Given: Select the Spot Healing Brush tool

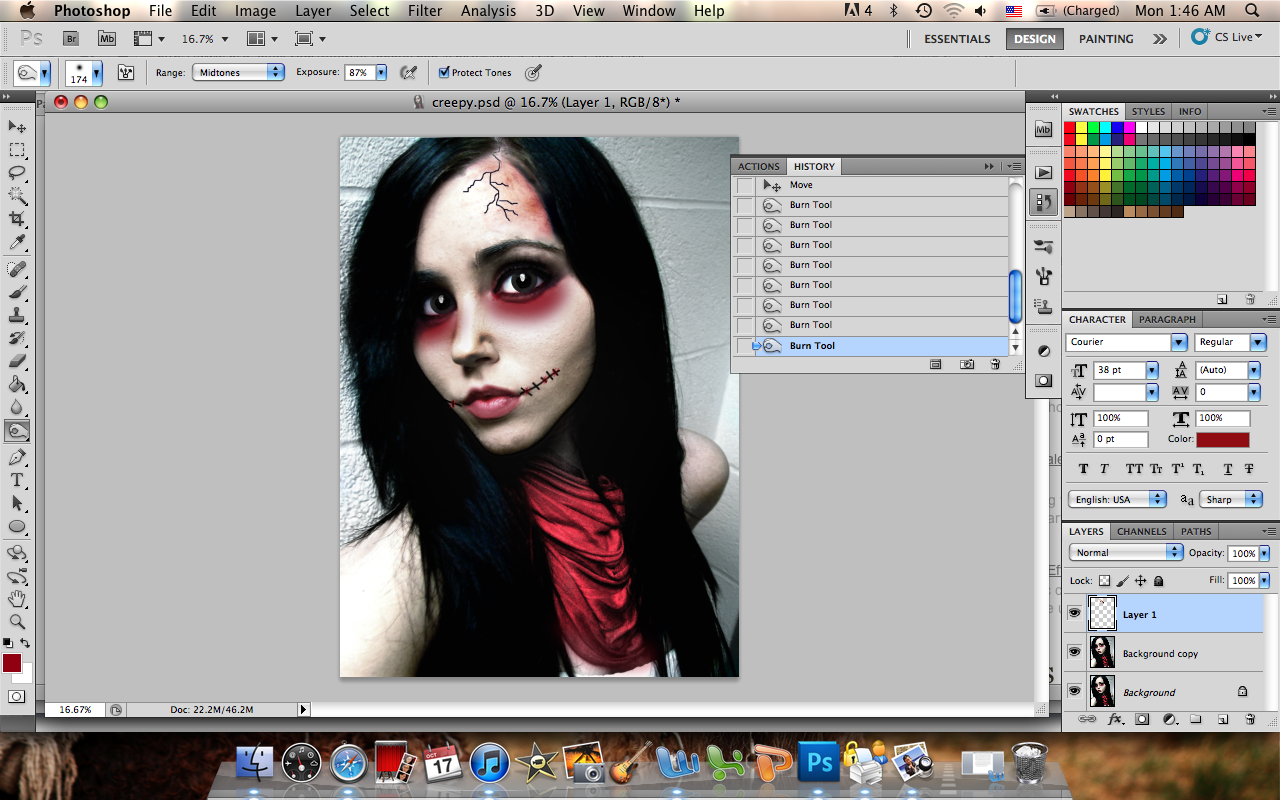Looking at the screenshot, I should [17, 269].
